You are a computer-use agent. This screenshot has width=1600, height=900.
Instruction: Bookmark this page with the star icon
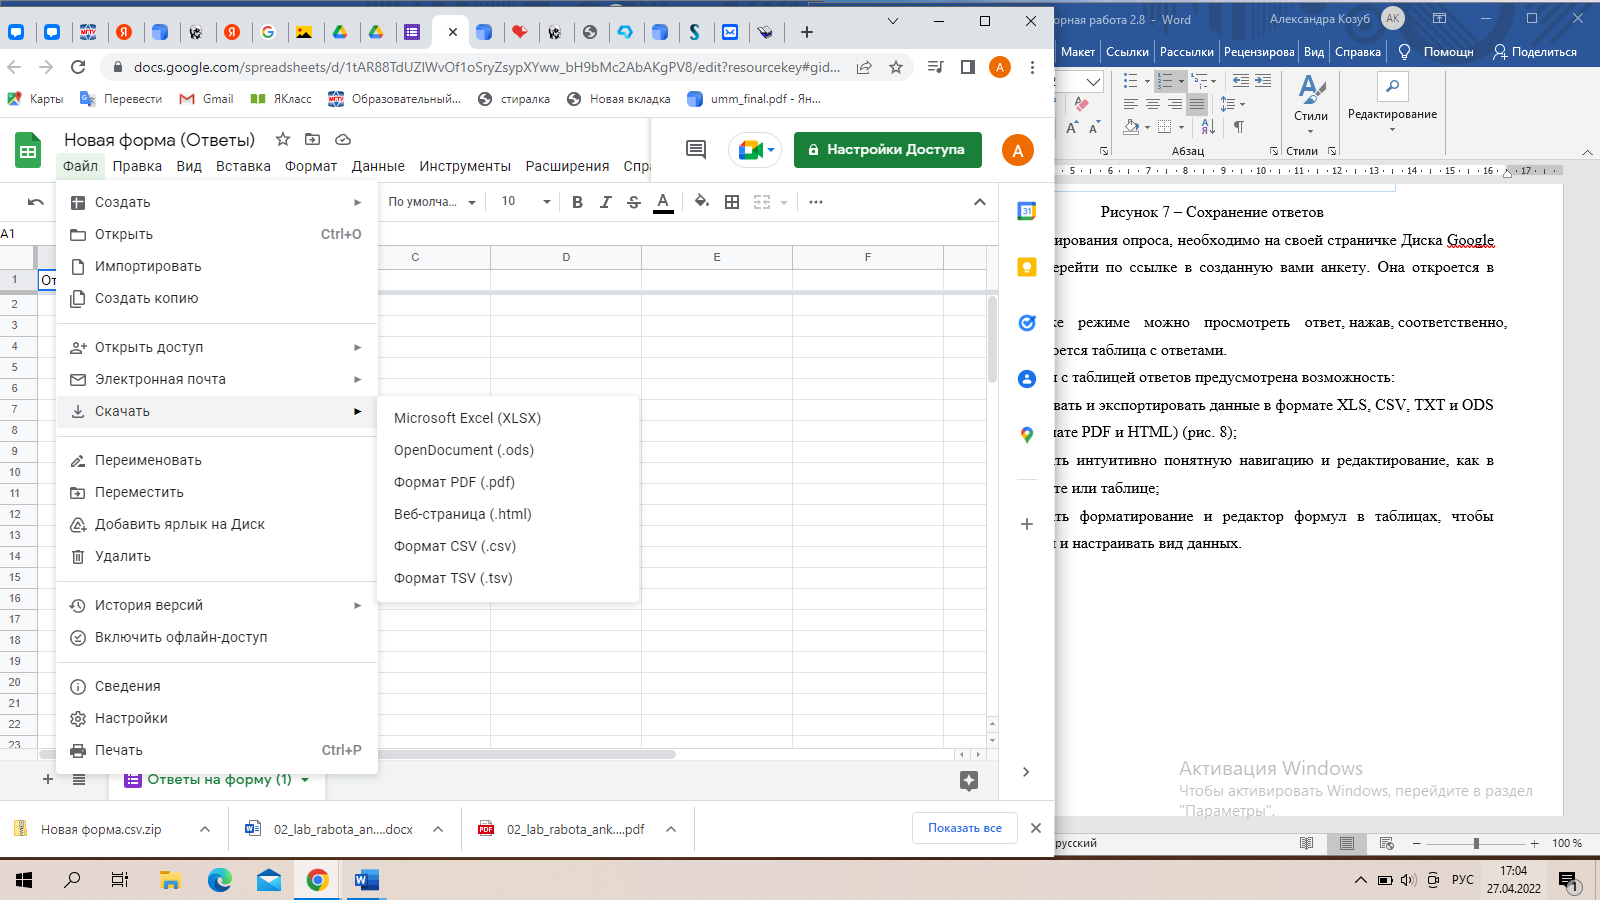tap(896, 67)
